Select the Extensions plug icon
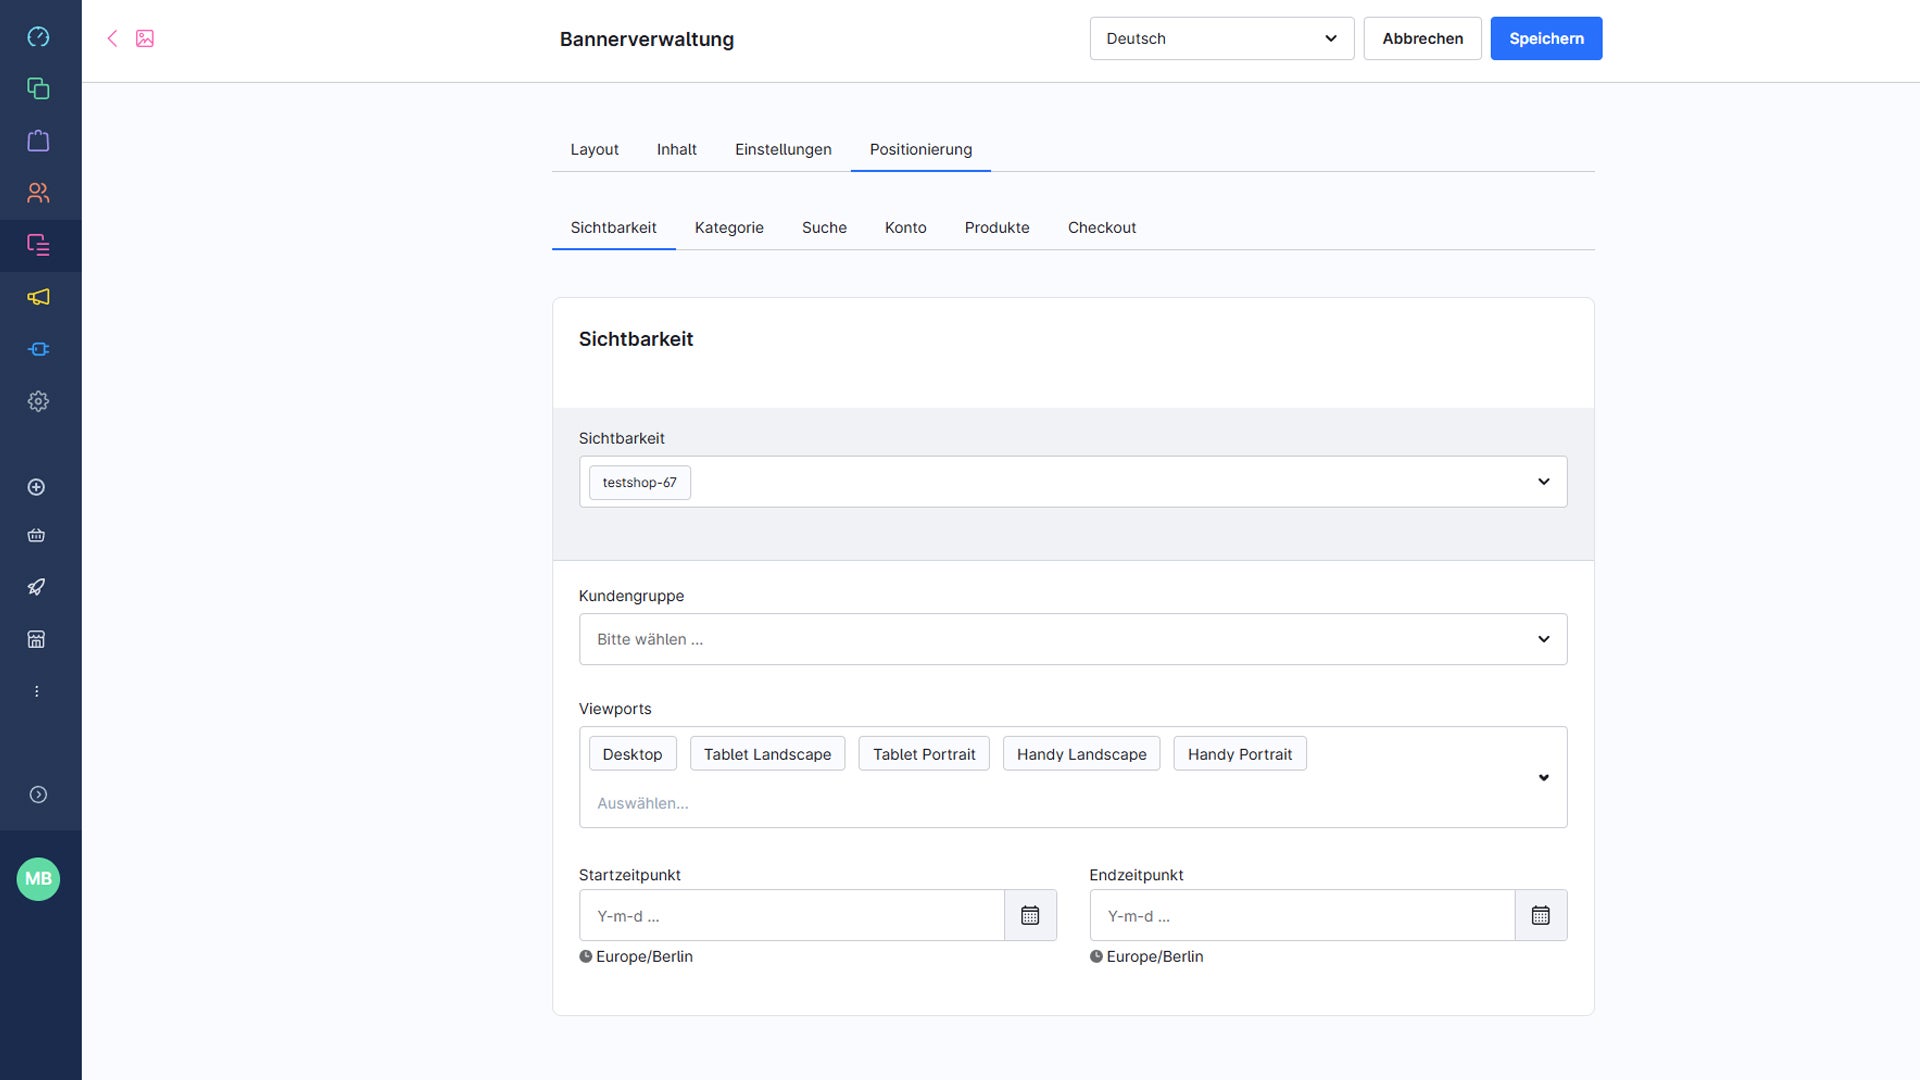The width and height of the screenshot is (1920, 1080). coord(38,349)
